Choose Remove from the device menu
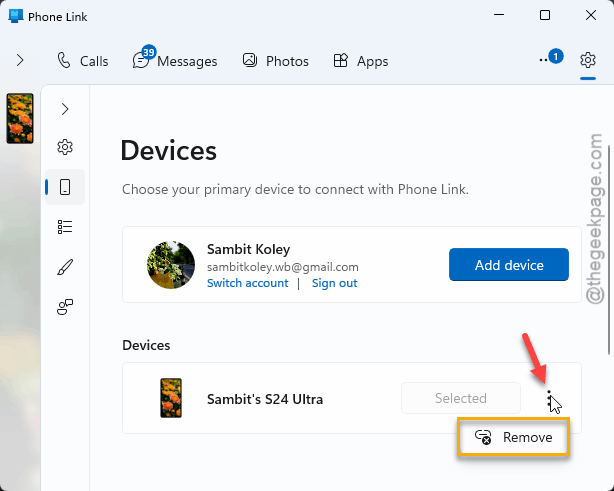Screen dimensions: 614x491 [x=513, y=437]
